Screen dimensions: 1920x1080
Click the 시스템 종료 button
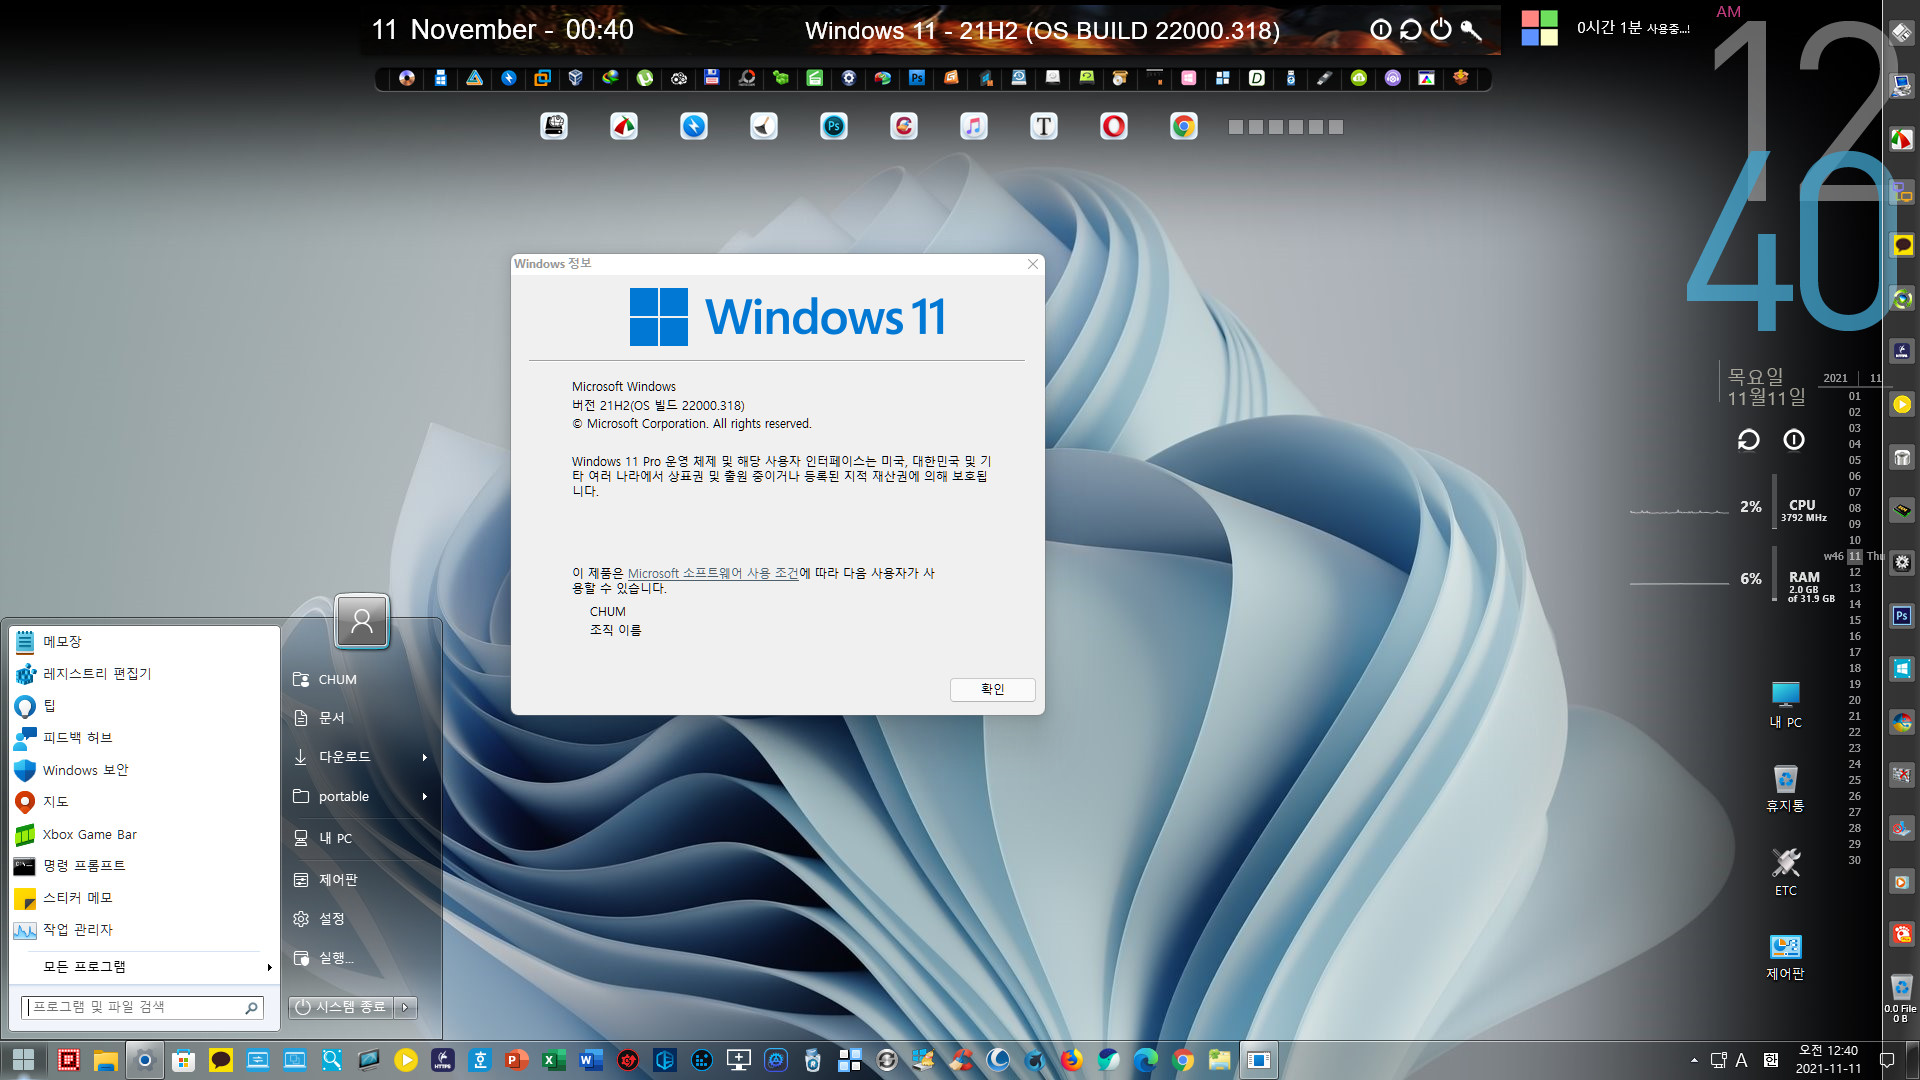(x=342, y=1007)
